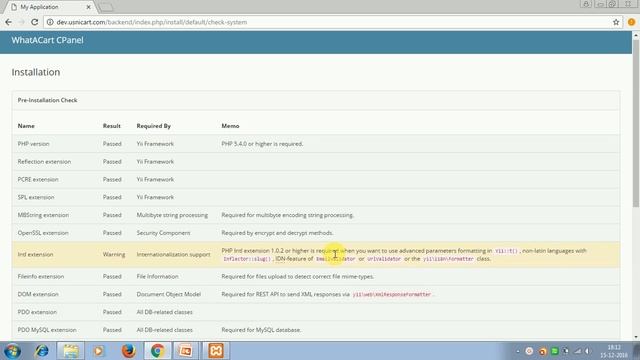The height and width of the screenshot is (360, 640).
Task: Open File Explorer from the taskbar
Action: point(71,351)
